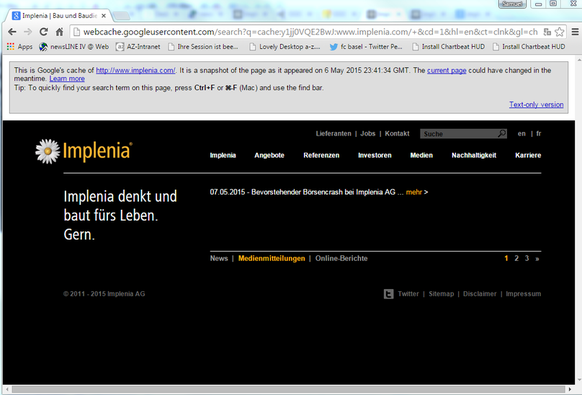582x395 pixels.
Task: Open the Chrome hamburger menu
Action: coord(575,32)
